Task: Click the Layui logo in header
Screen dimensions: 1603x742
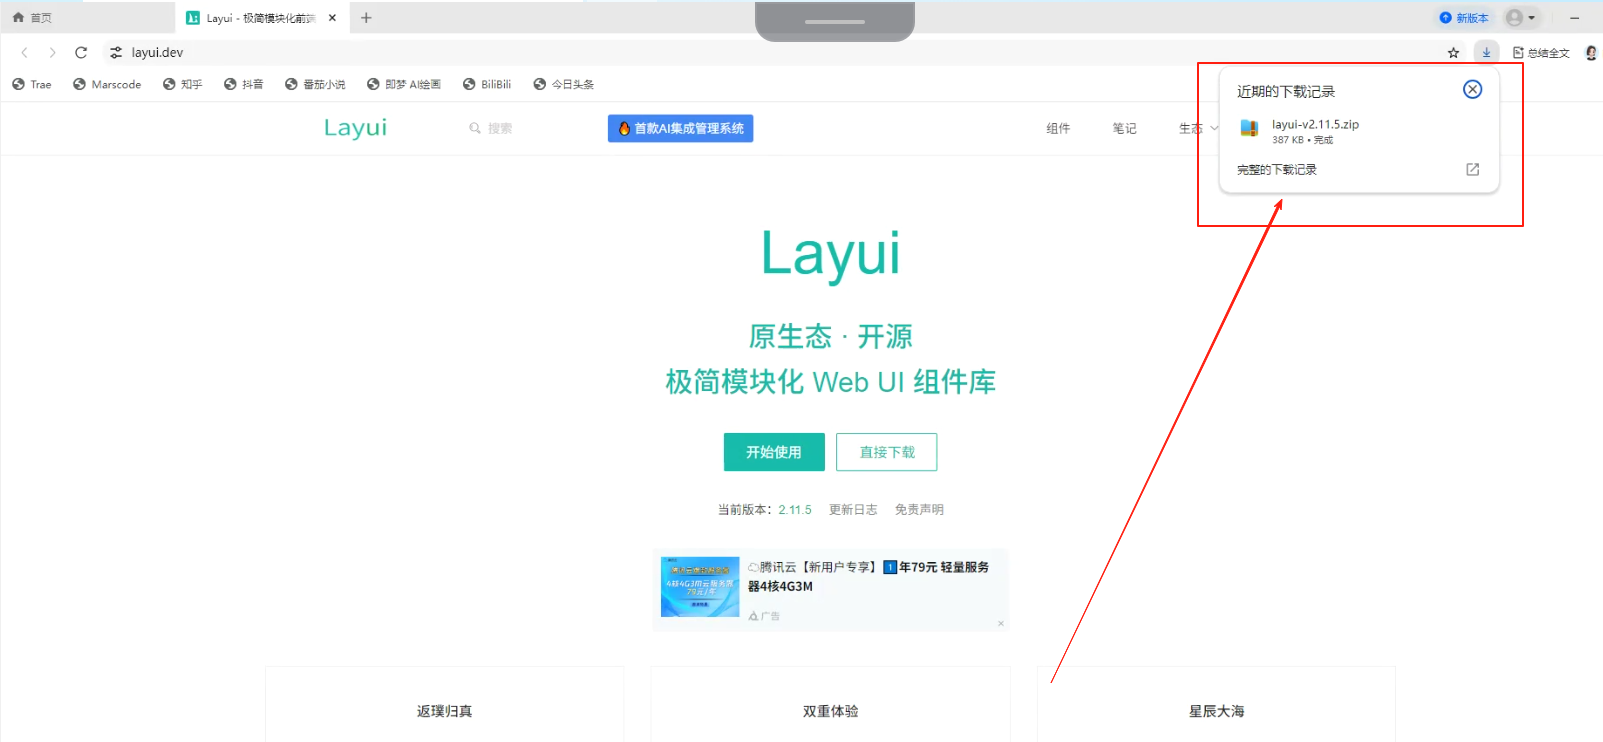Action: click(355, 128)
